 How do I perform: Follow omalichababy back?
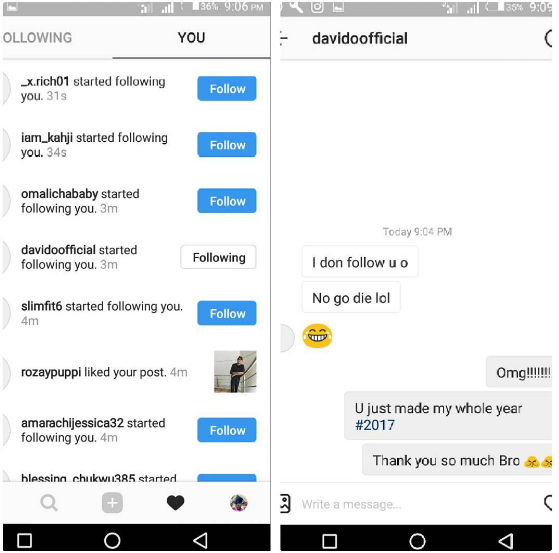pos(227,201)
